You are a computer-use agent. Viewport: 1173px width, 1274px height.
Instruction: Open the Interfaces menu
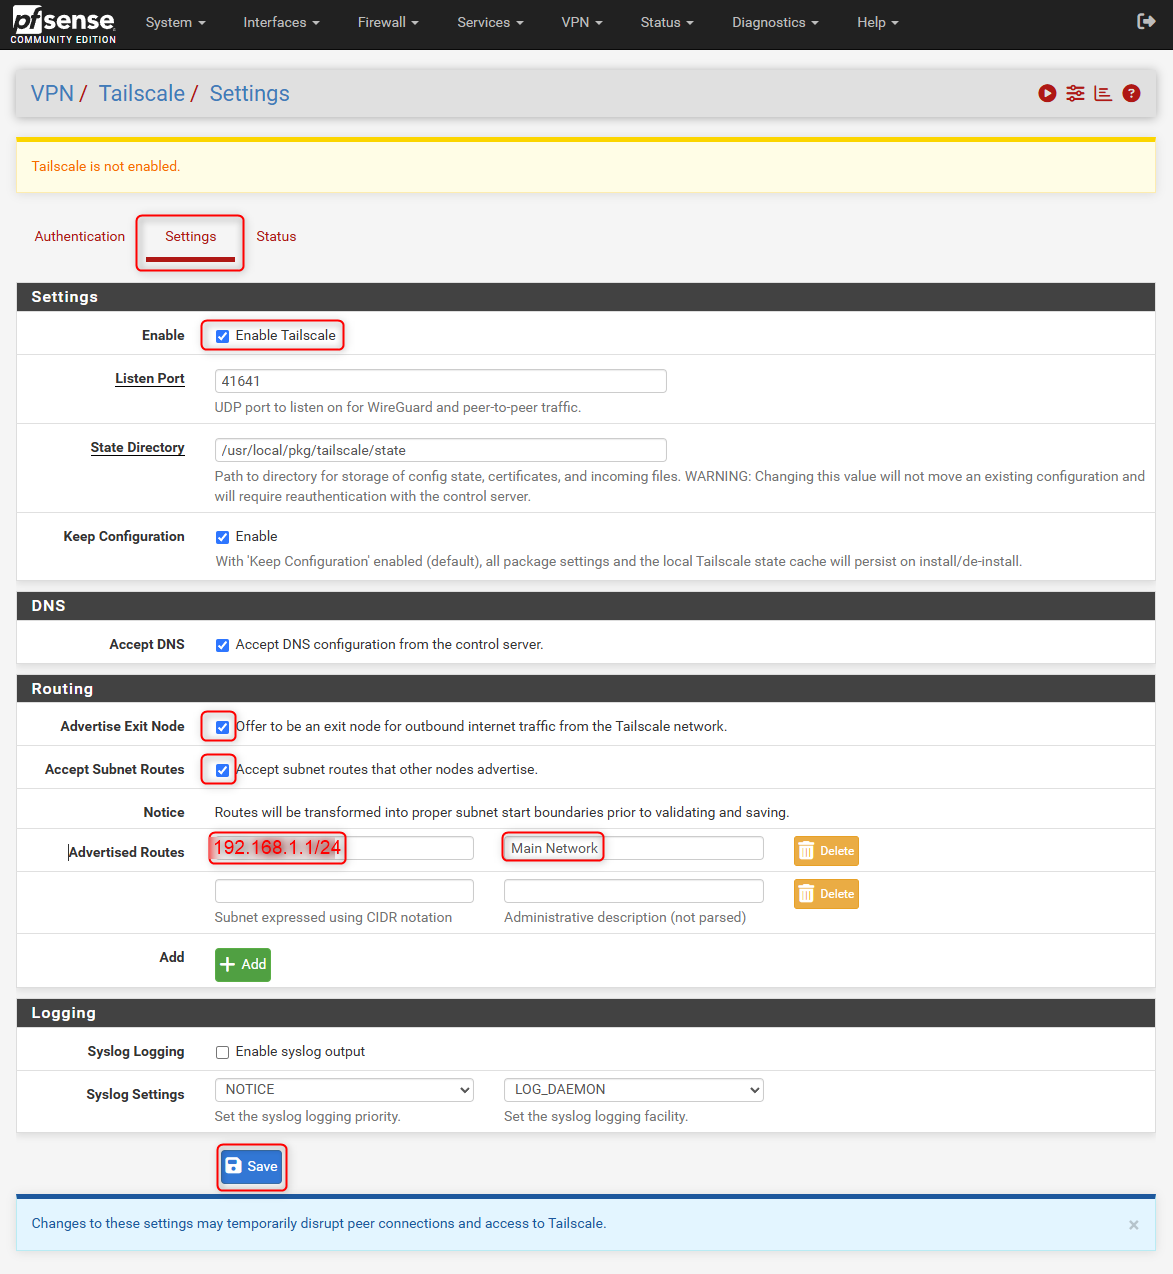(x=281, y=22)
